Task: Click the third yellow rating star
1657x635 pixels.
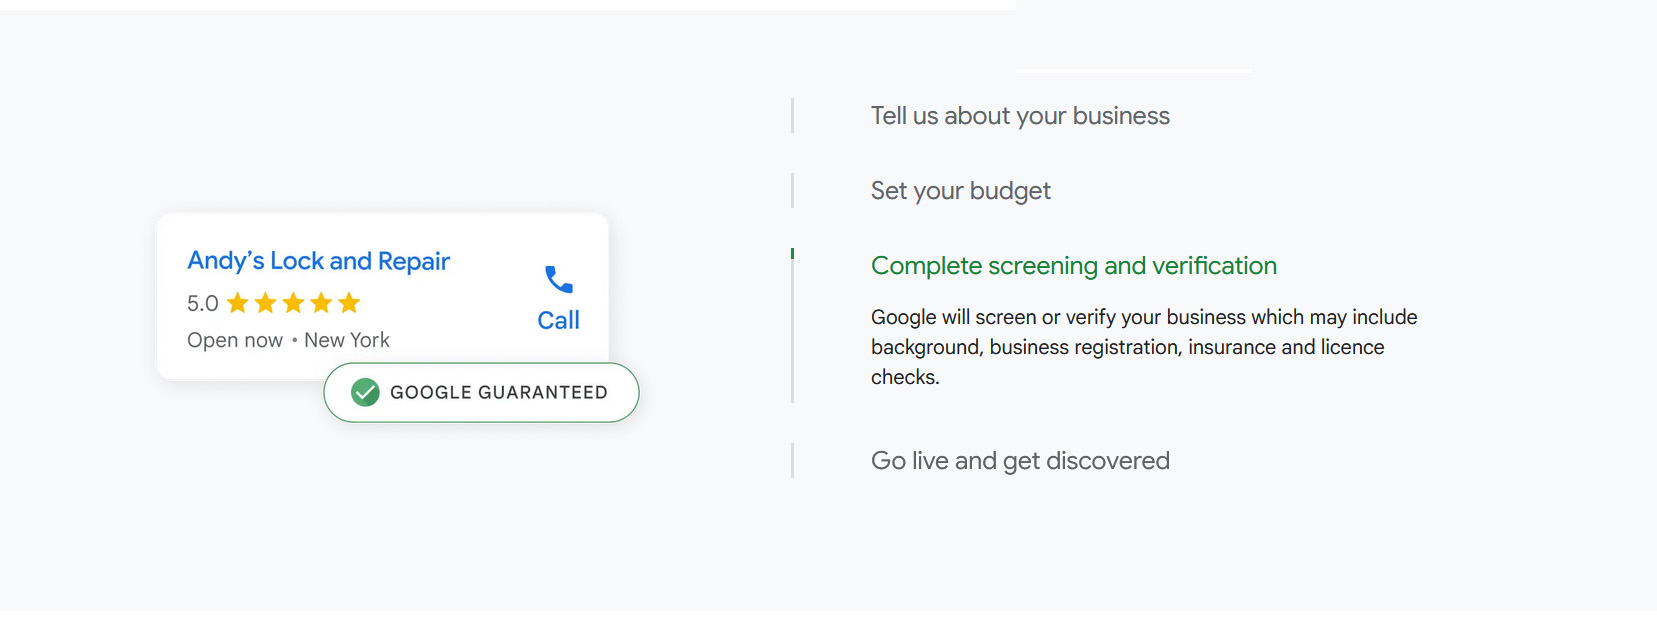Action: 293,303
